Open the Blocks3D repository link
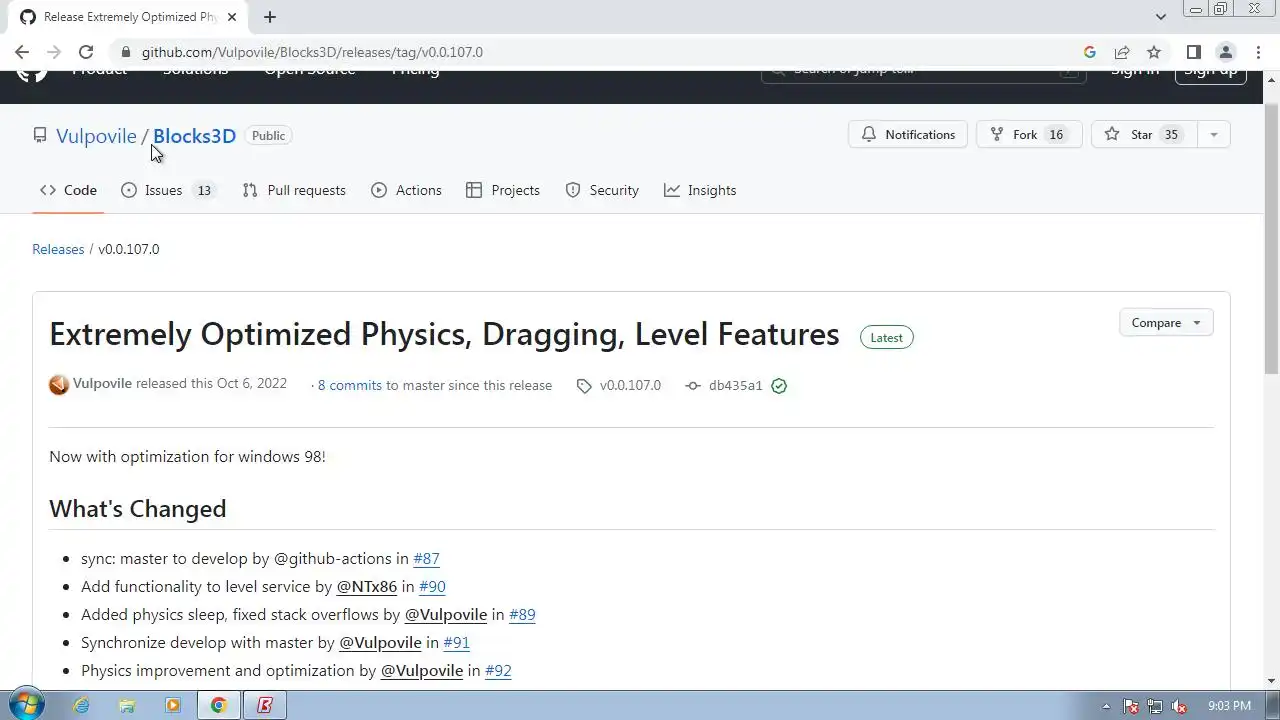This screenshot has width=1280, height=720. pos(194,136)
